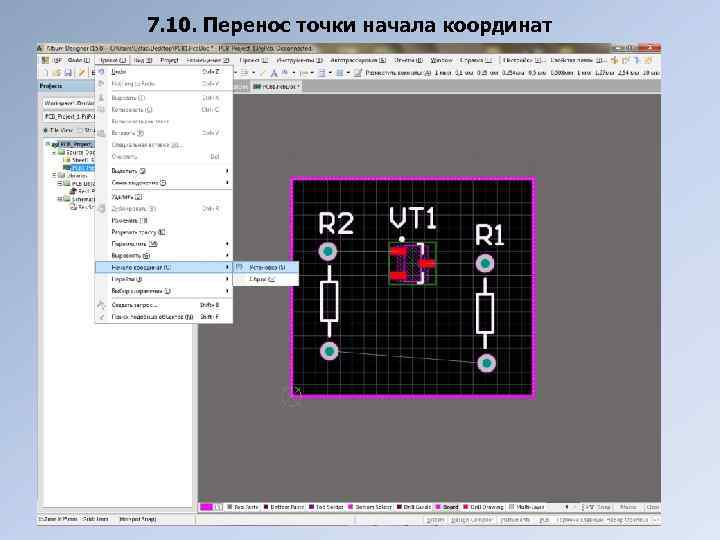Expand the Выровнять submenu arrow
720x540 pixels.
(x=227, y=255)
